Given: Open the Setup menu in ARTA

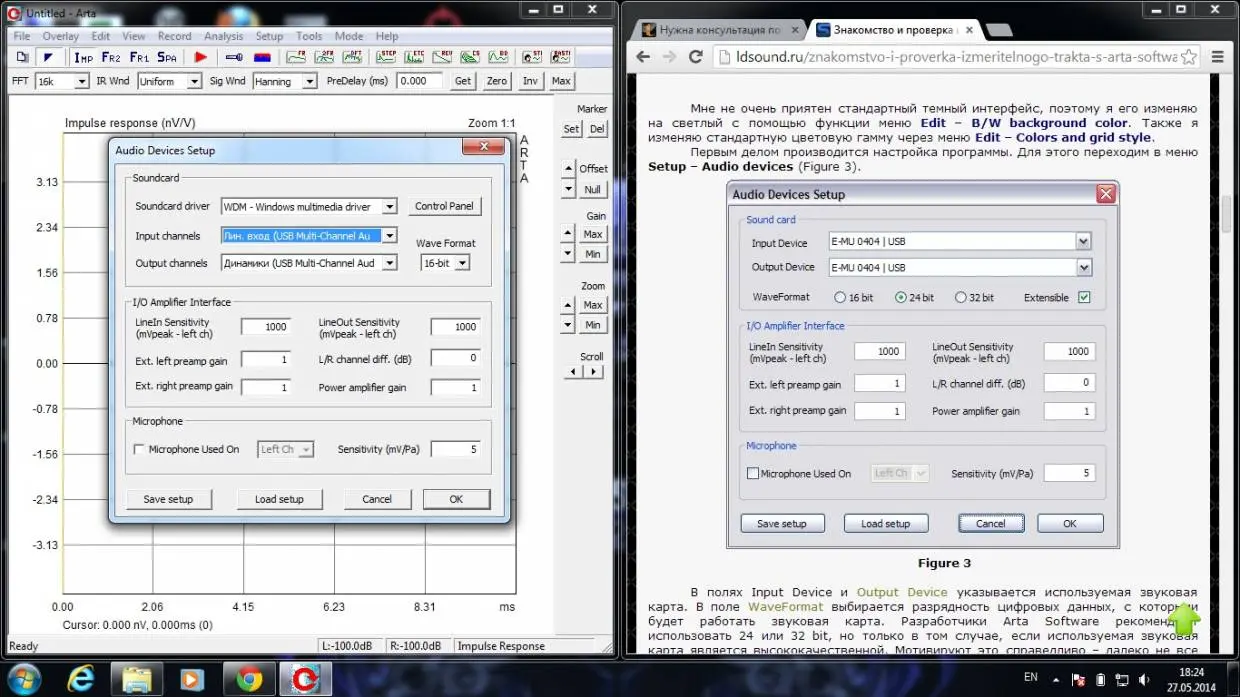Looking at the screenshot, I should coord(269,36).
